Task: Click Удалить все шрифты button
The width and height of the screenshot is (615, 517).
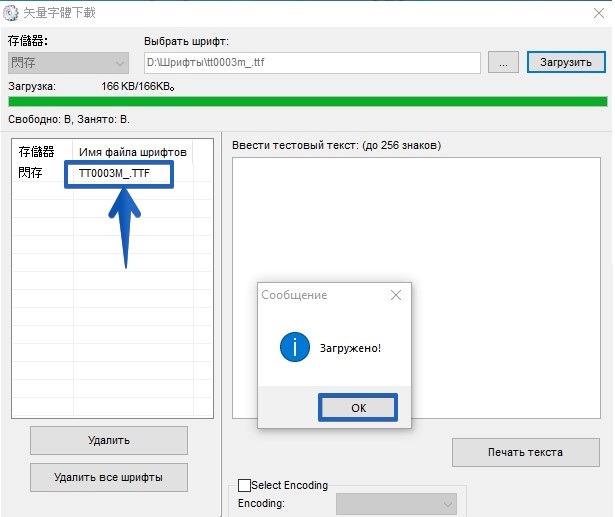Action: point(108,477)
